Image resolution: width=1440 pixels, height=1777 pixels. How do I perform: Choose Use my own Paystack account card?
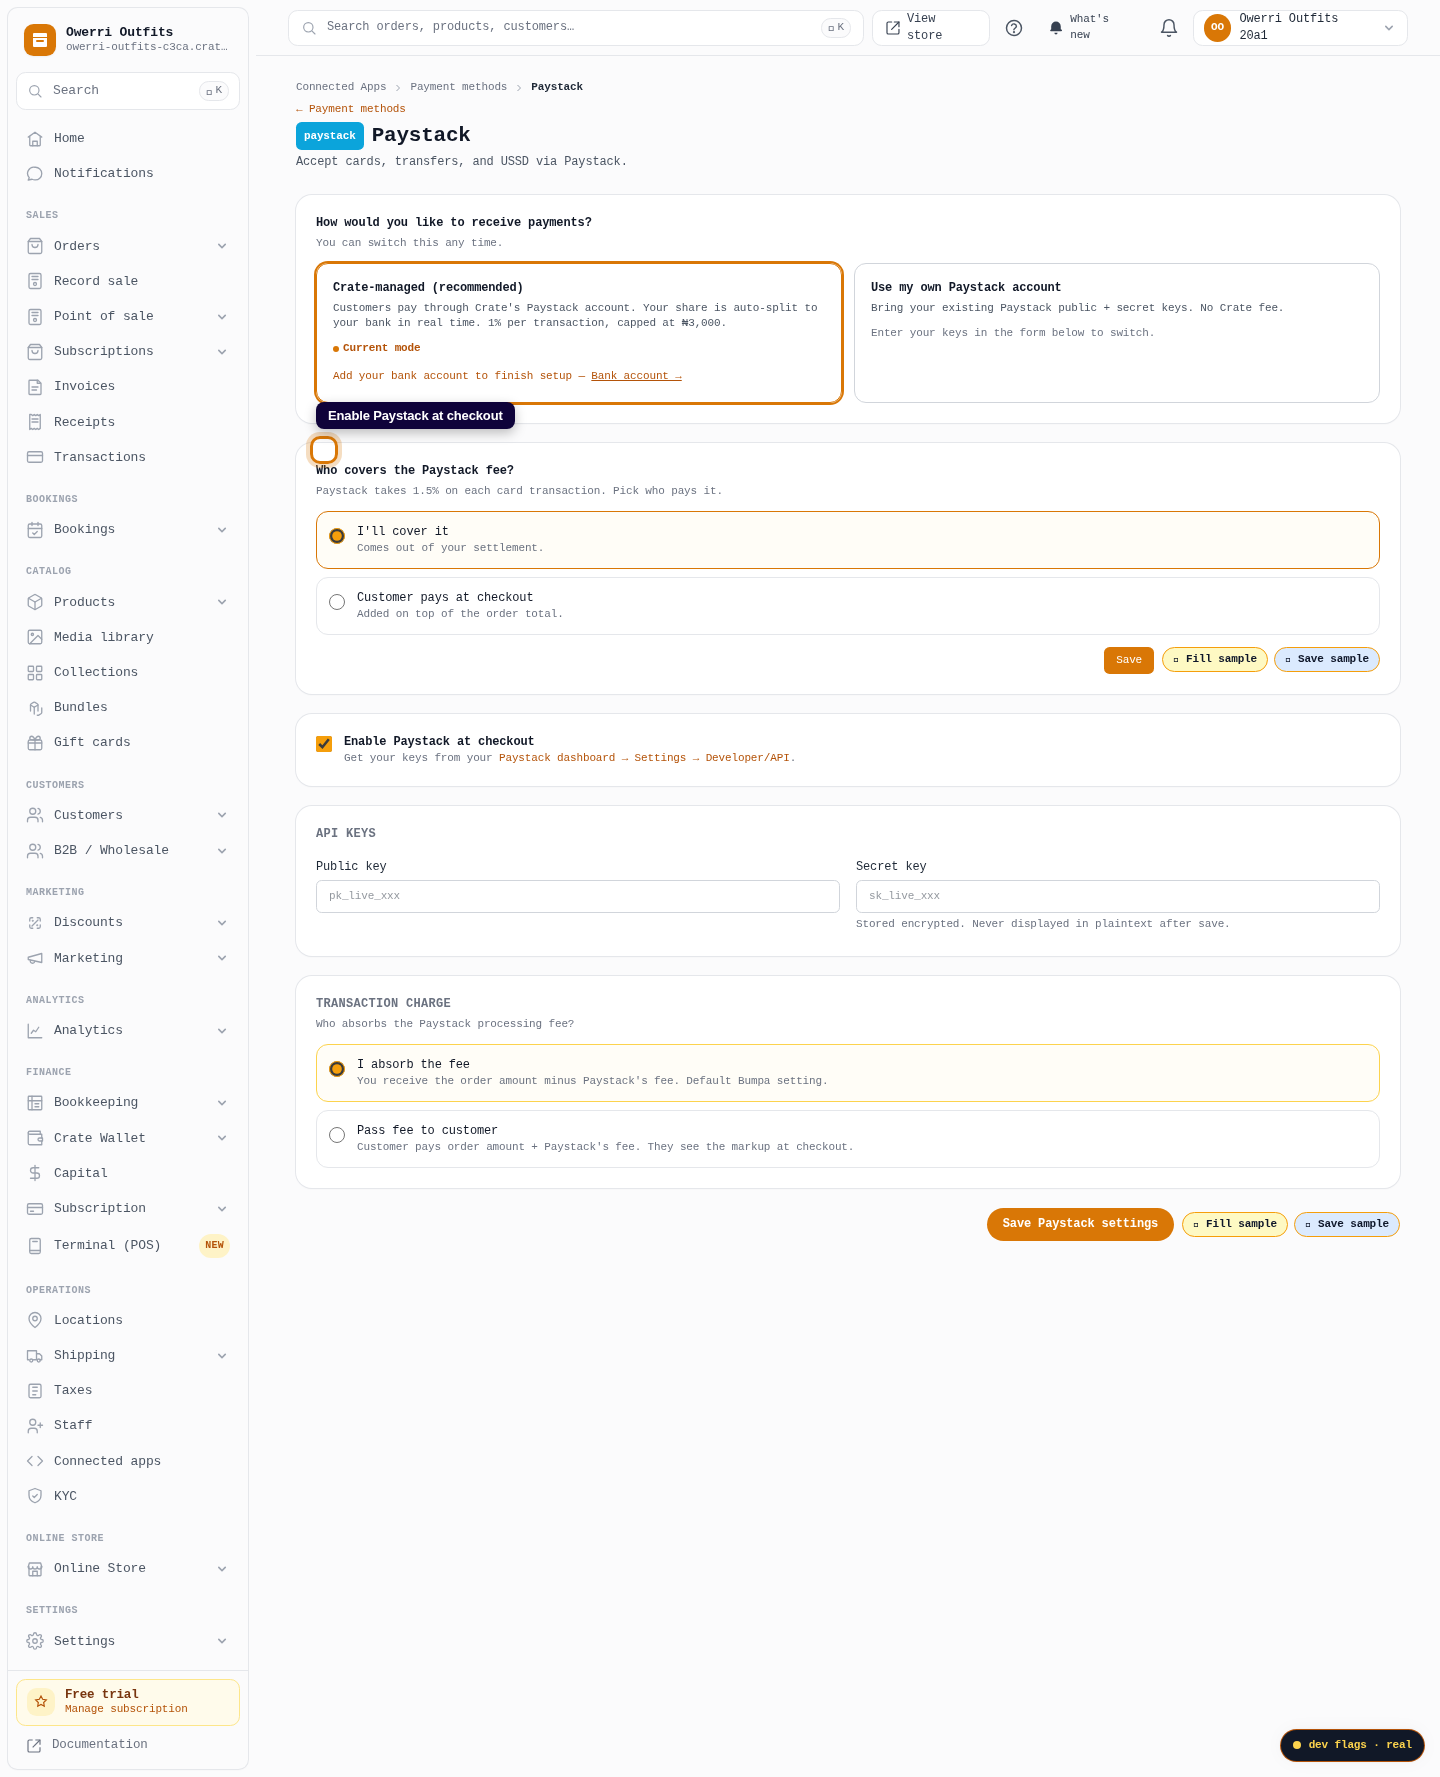(x=1117, y=333)
